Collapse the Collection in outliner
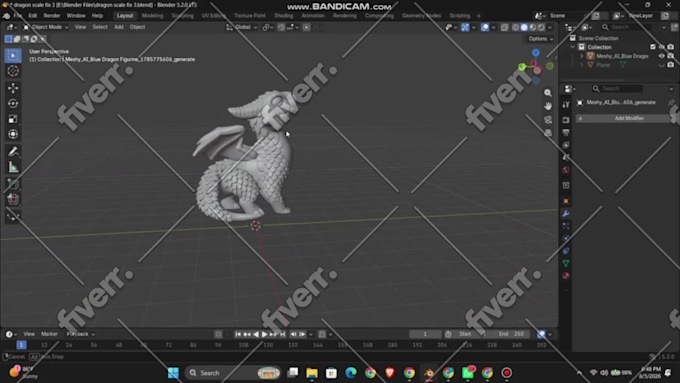 point(572,47)
